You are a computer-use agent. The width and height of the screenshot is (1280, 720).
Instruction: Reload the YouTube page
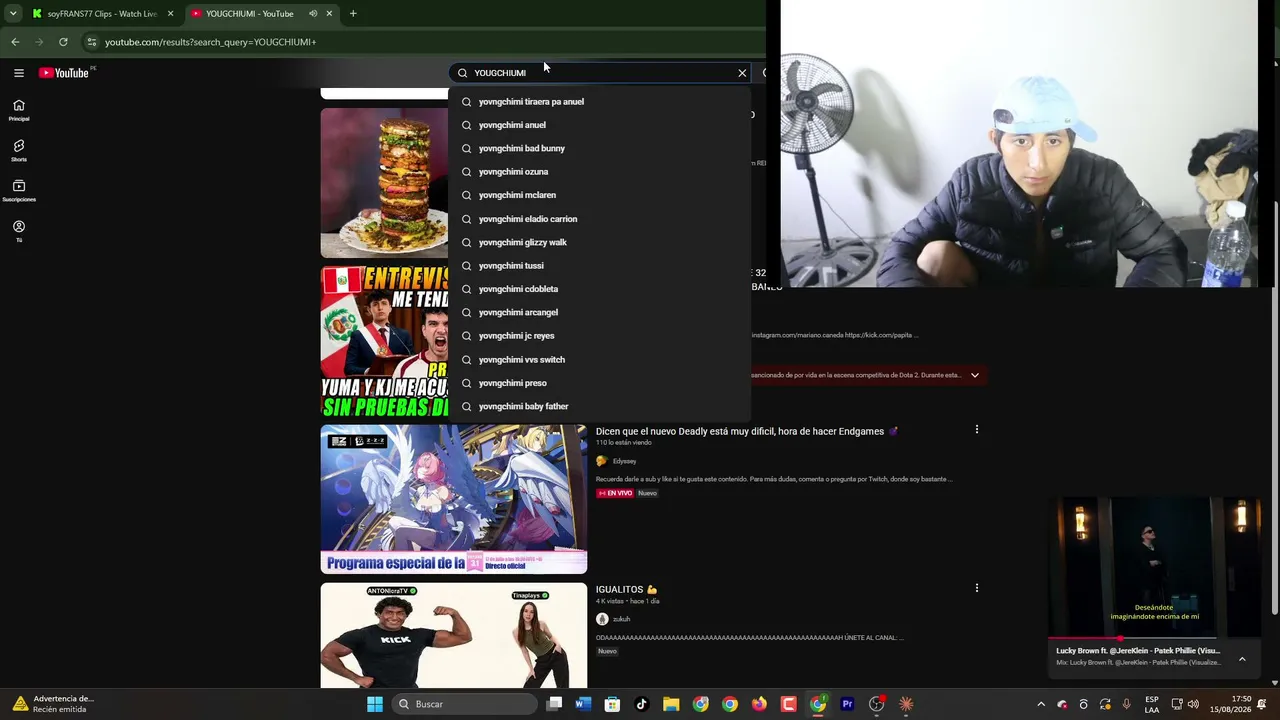[63, 42]
